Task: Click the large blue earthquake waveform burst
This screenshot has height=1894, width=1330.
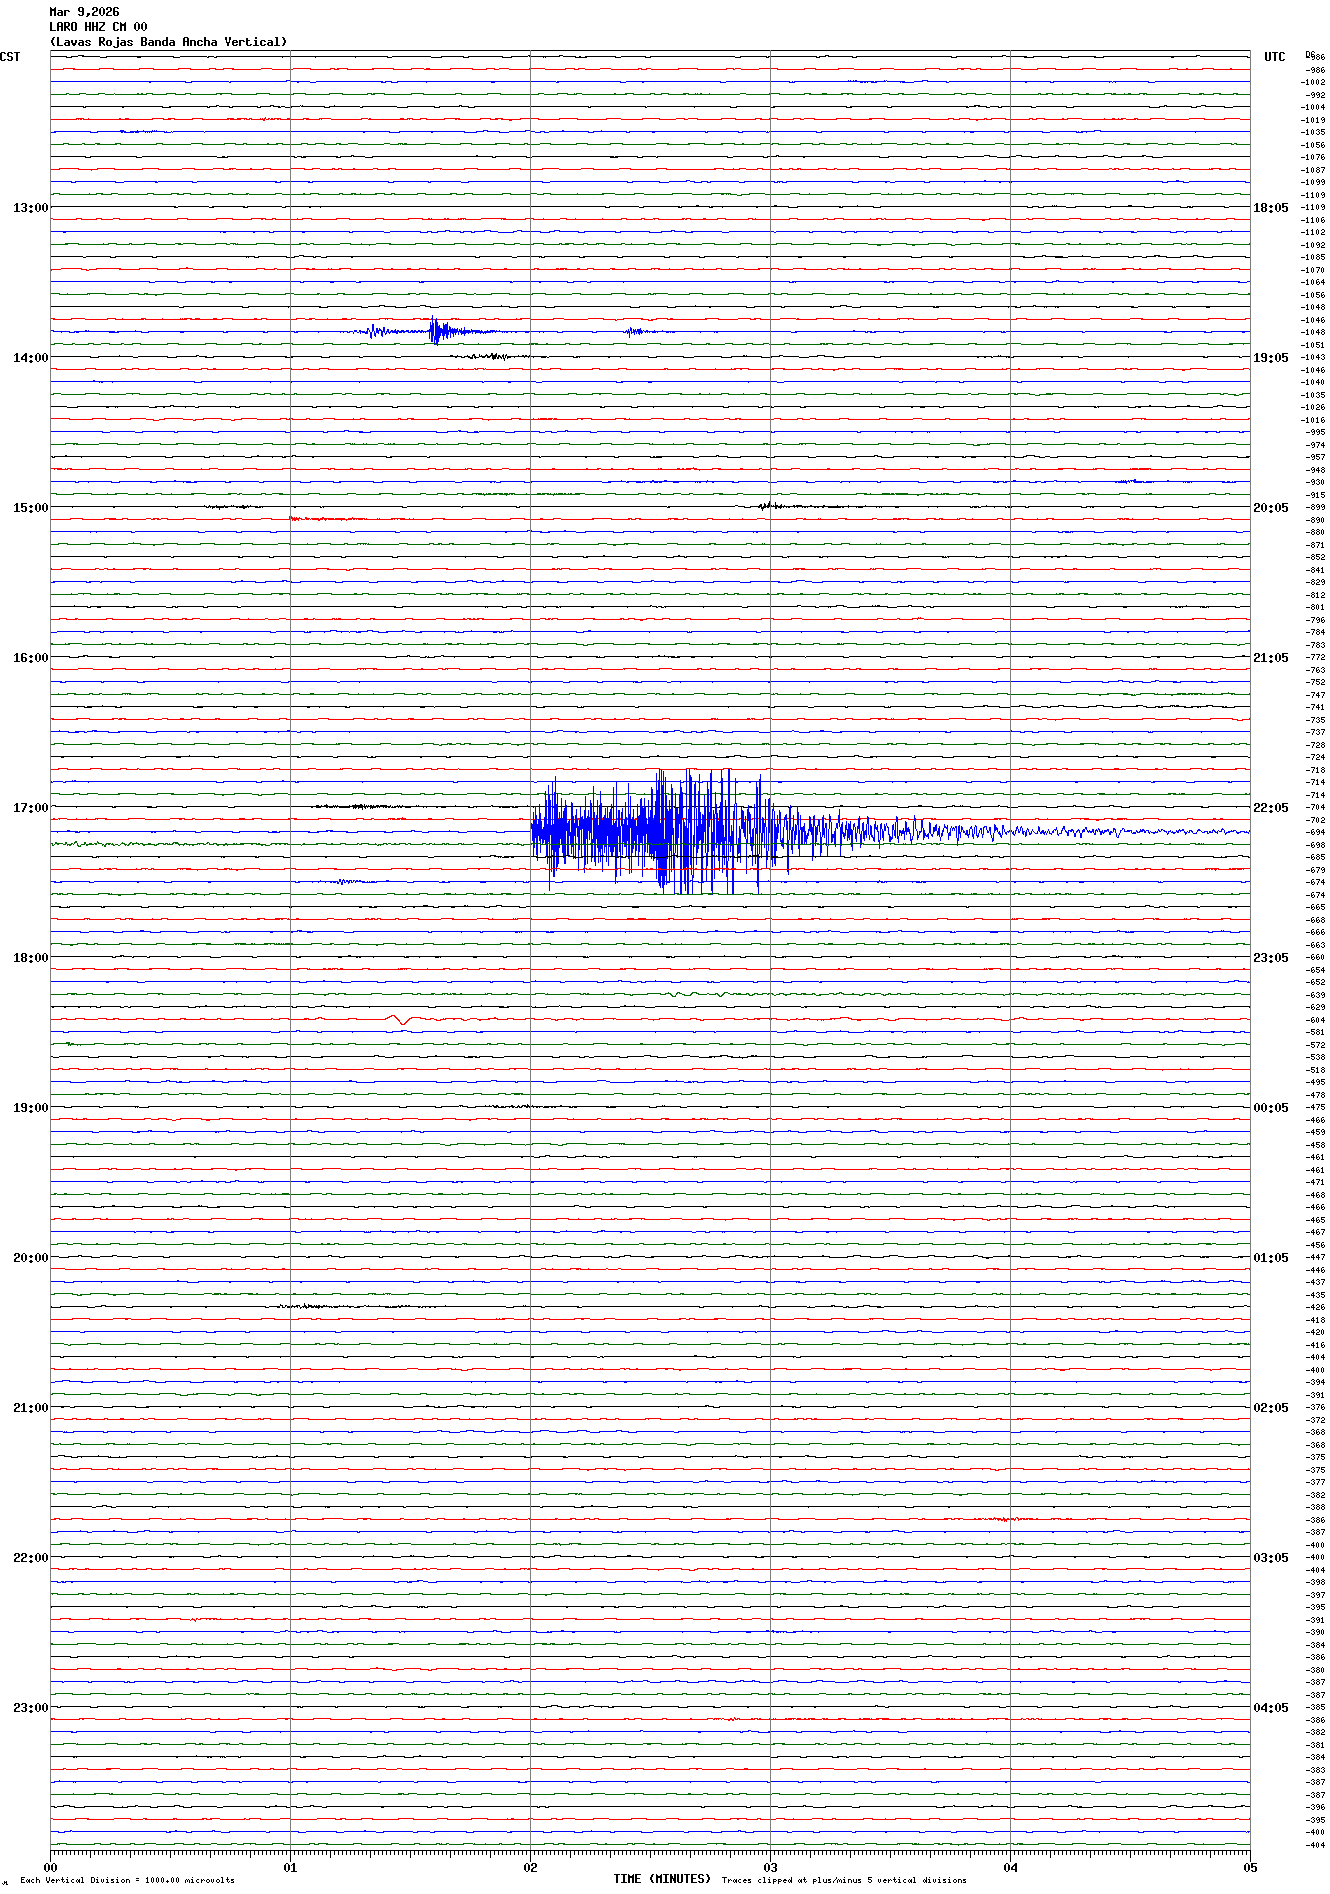Action: [660, 831]
